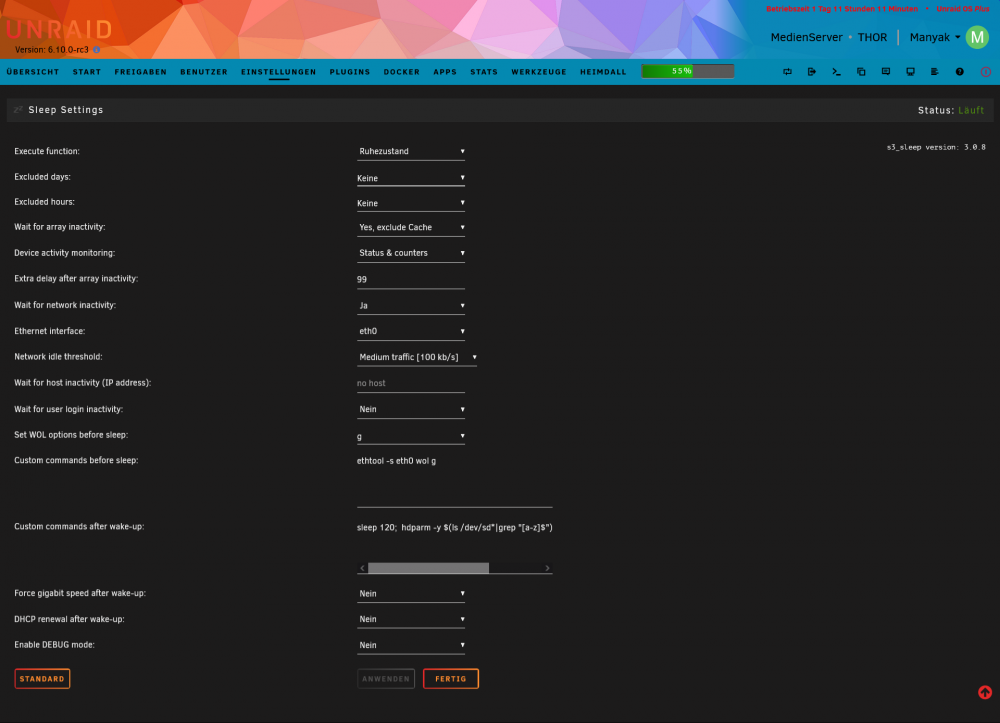Image resolution: width=1000 pixels, height=723 pixels.
Task: Go to the Stats tab
Action: coord(484,72)
